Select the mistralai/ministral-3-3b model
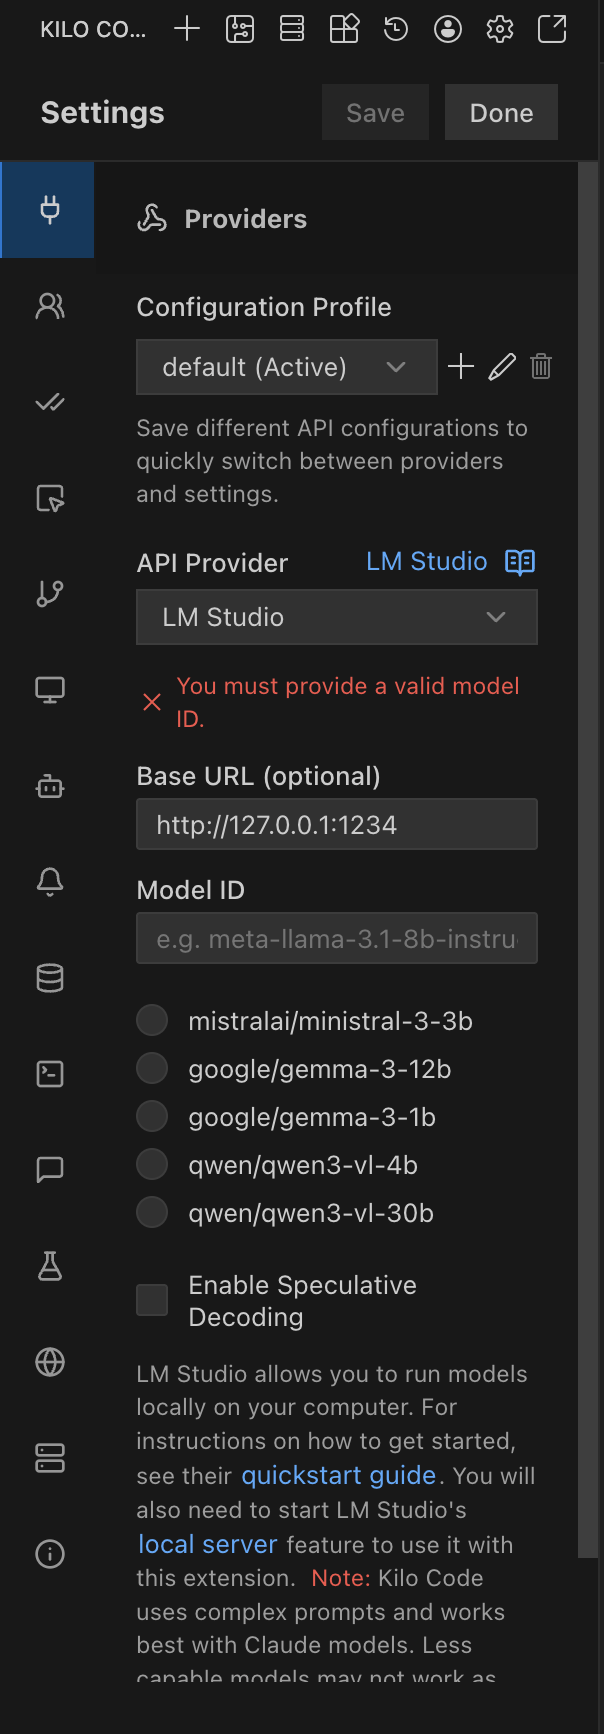This screenshot has height=1734, width=604. 152,1021
